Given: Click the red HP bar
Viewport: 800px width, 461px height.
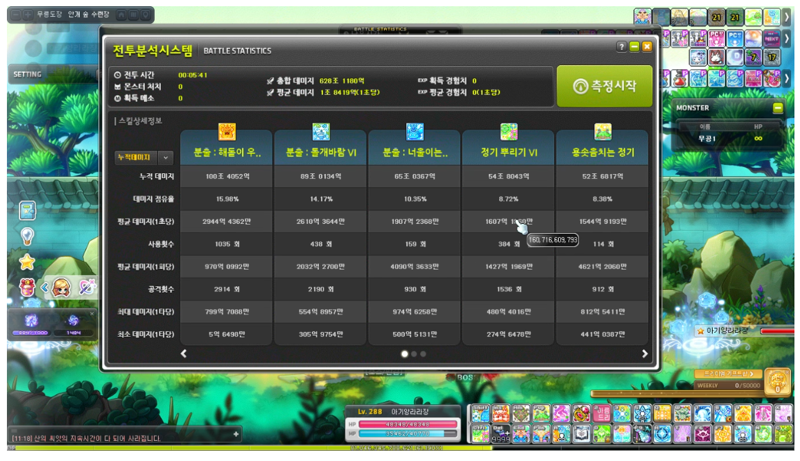Looking at the screenshot, I should click(407, 424).
